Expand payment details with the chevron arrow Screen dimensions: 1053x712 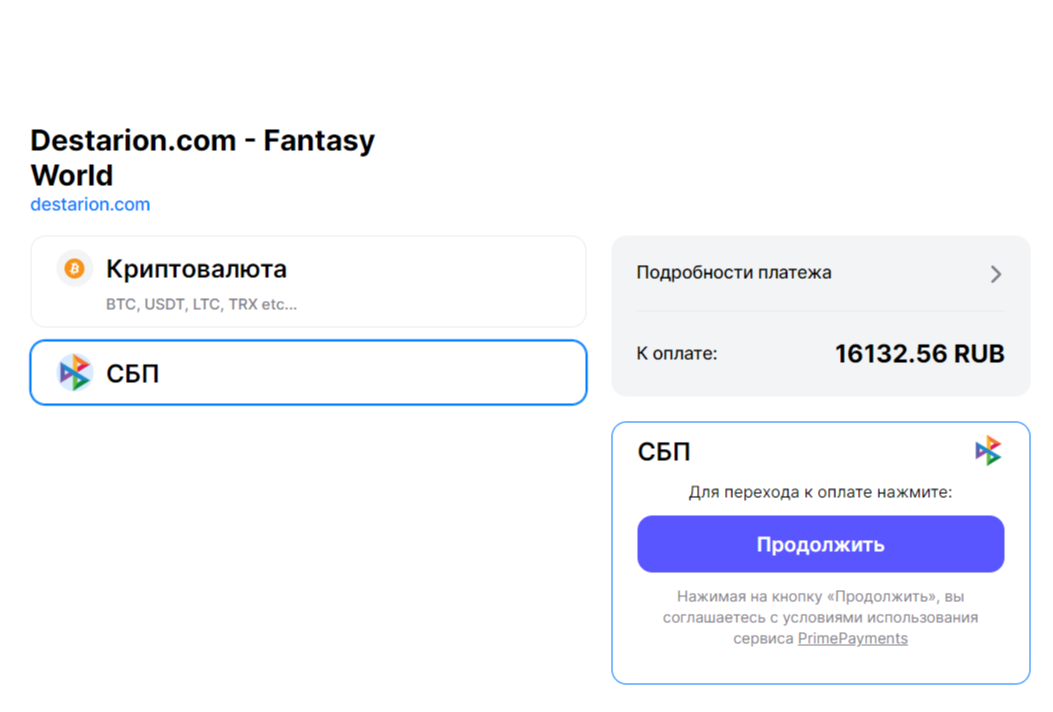pos(995,274)
